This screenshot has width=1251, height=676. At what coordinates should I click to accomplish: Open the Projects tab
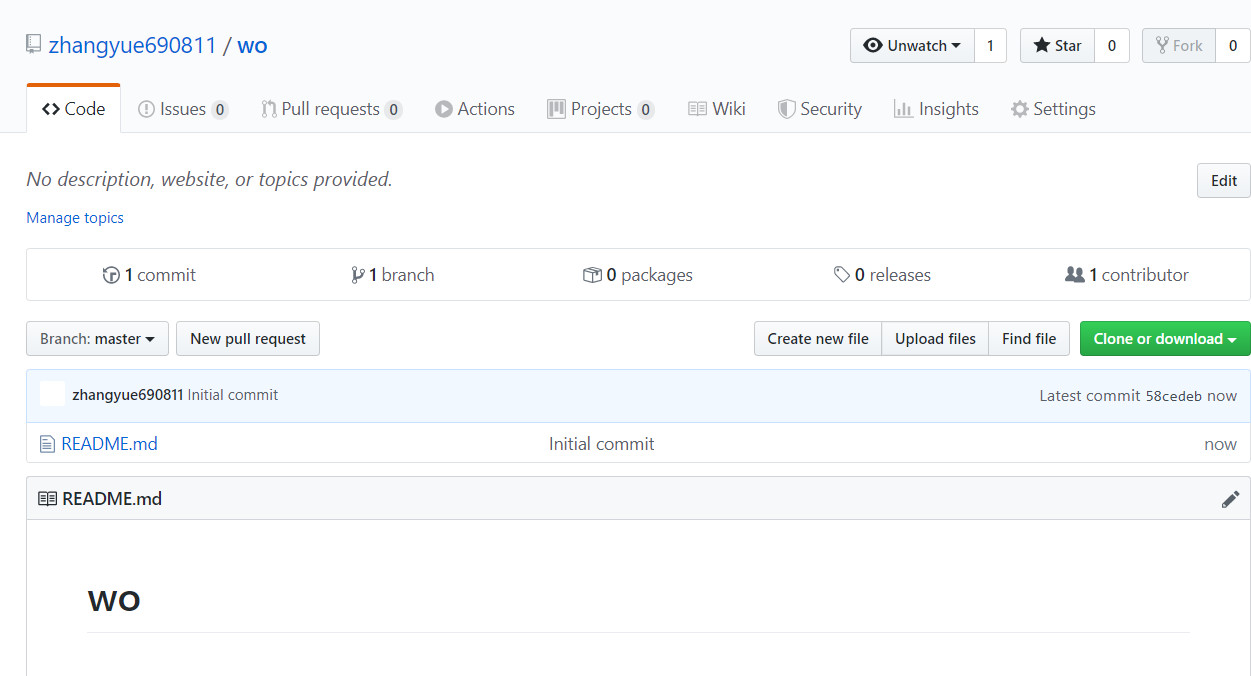pyautogui.click(x=601, y=109)
